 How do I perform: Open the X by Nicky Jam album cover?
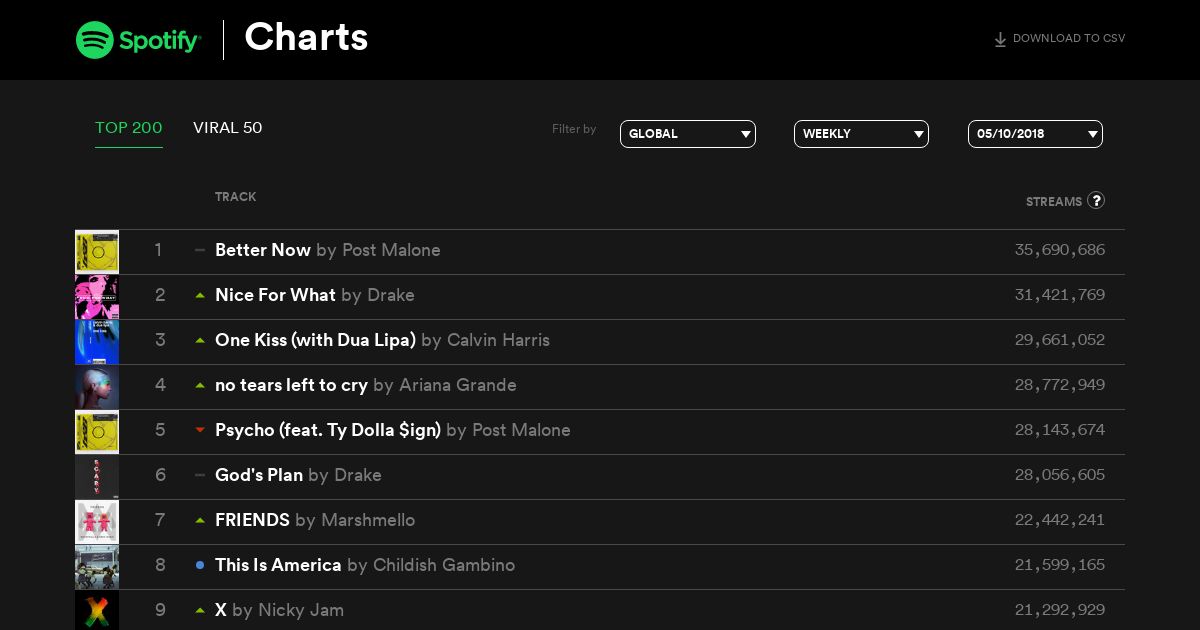tap(97, 610)
